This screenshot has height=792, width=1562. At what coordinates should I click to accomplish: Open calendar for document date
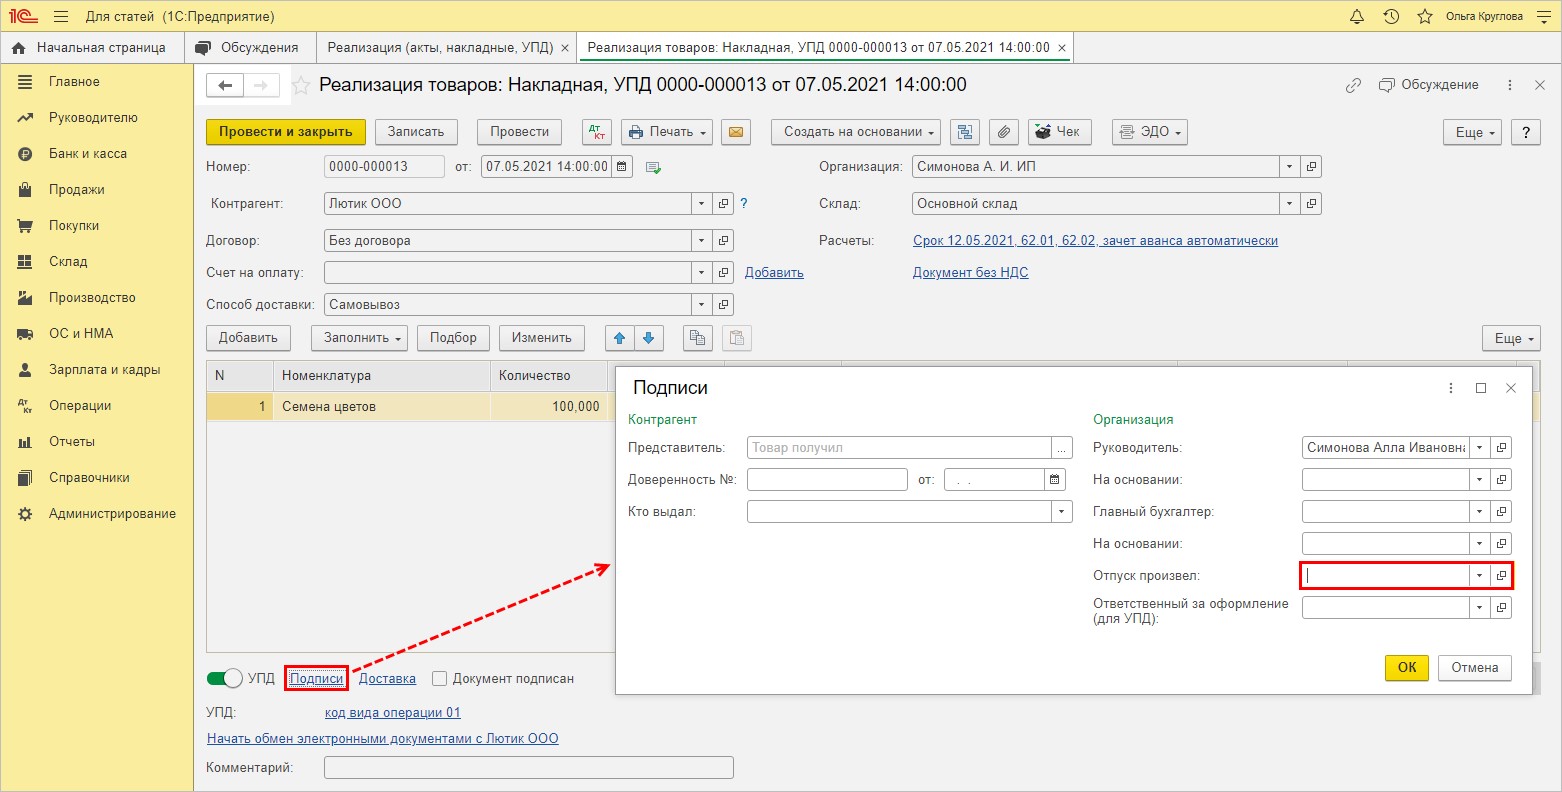pos(622,167)
